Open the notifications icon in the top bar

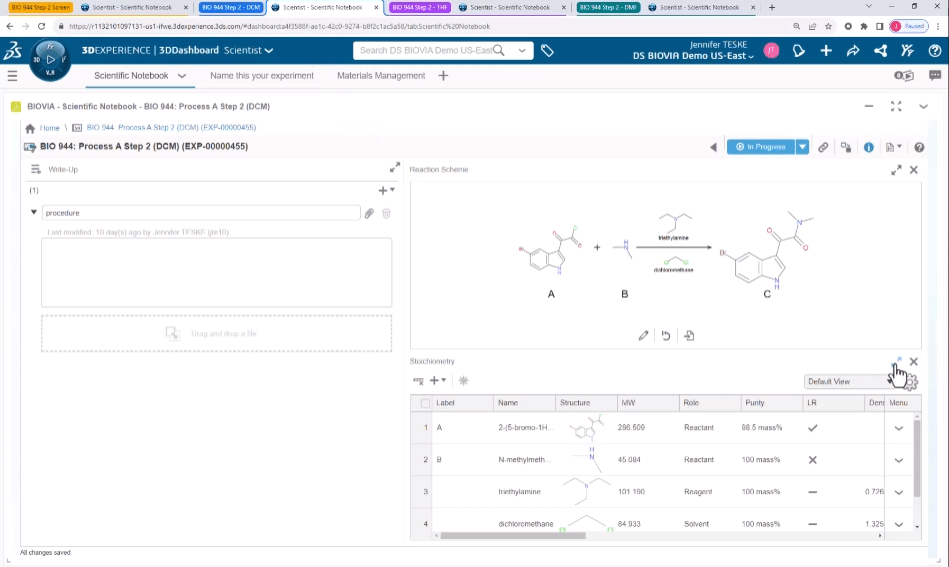pyautogui.click(x=799, y=51)
